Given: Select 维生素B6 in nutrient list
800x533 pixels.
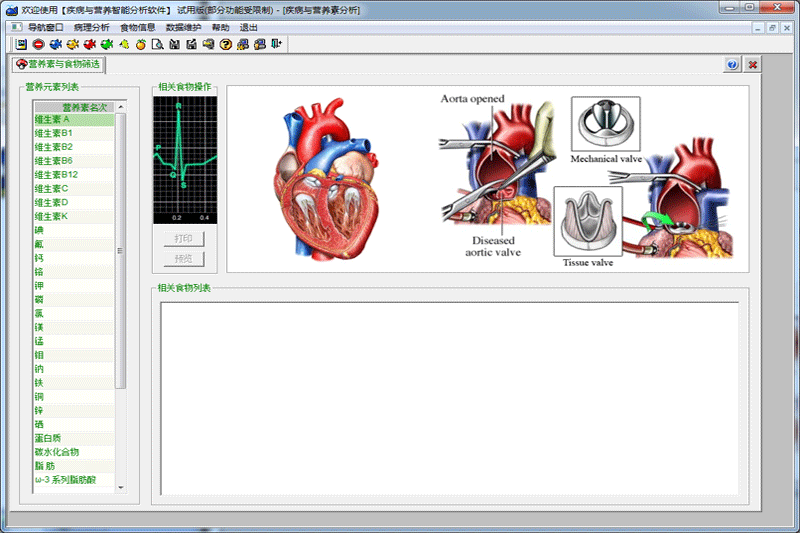Looking at the screenshot, I should pyautogui.click(x=74, y=161).
